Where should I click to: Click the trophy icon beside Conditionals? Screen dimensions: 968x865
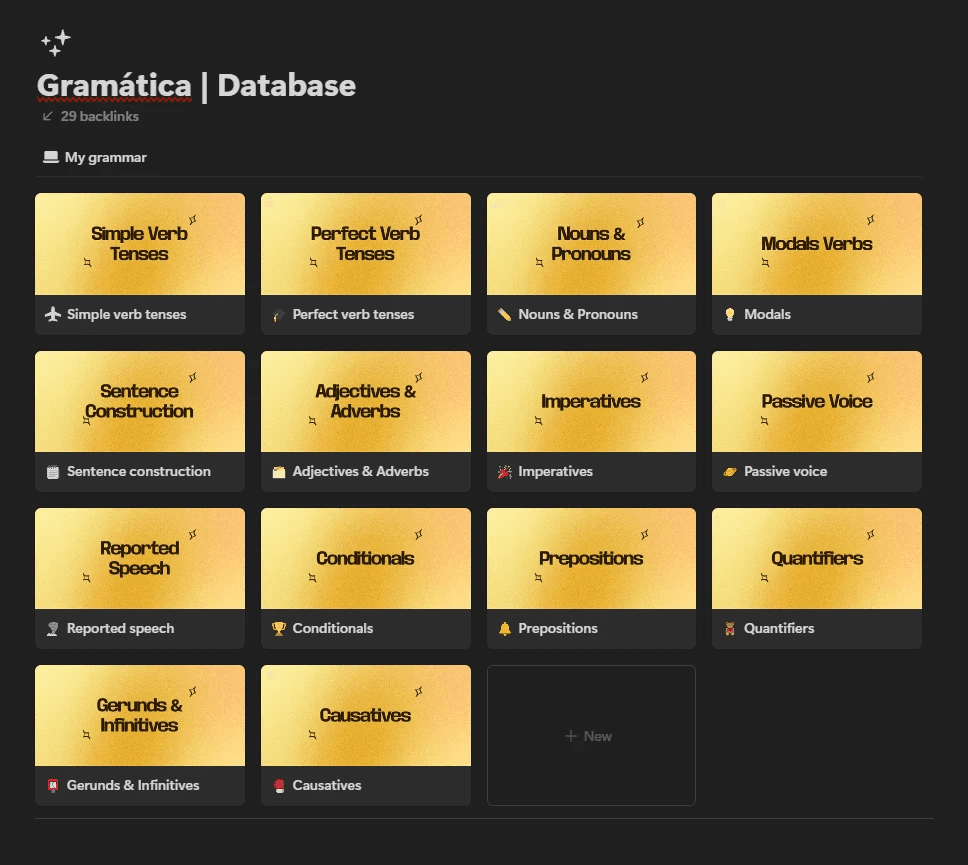(279, 629)
